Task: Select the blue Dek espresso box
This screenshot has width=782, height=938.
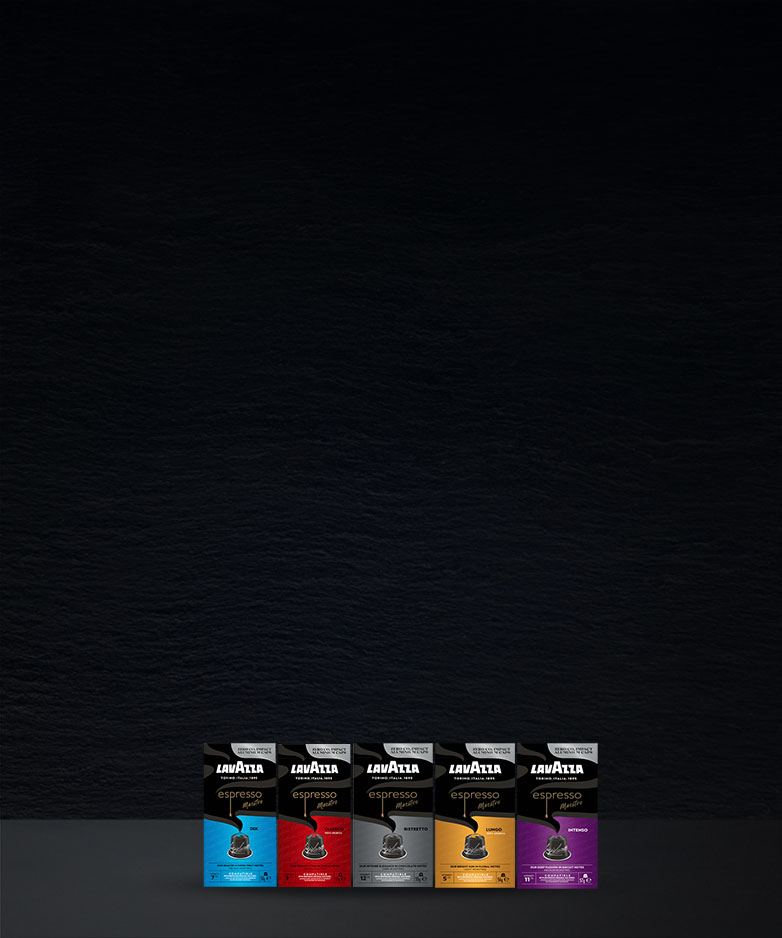Action: click(x=240, y=815)
